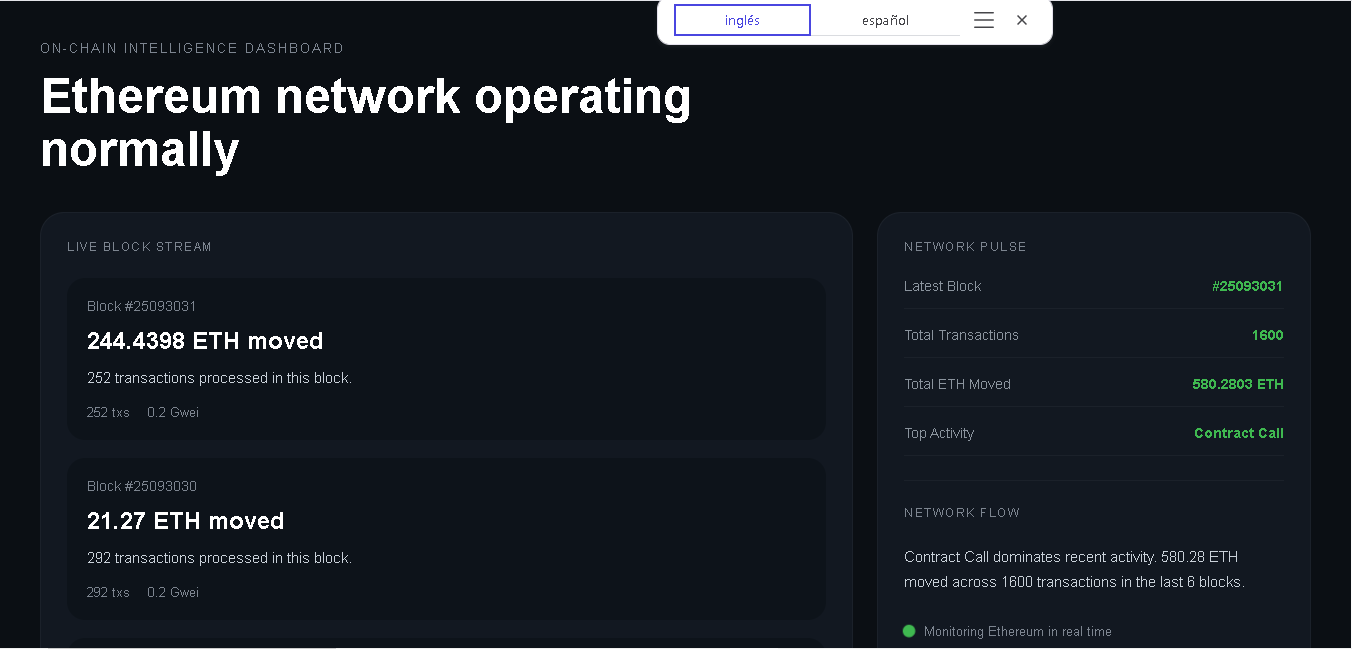Select the inglés language tab
The width and height of the screenshot is (1352, 649).
(742, 20)
